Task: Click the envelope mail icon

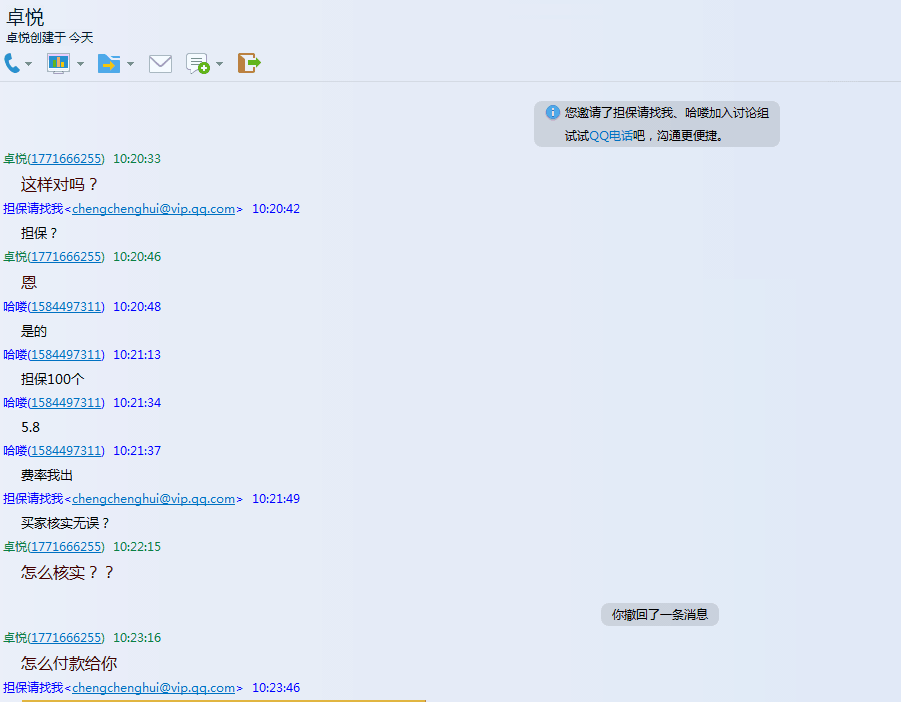Action: tap(160, 64)
